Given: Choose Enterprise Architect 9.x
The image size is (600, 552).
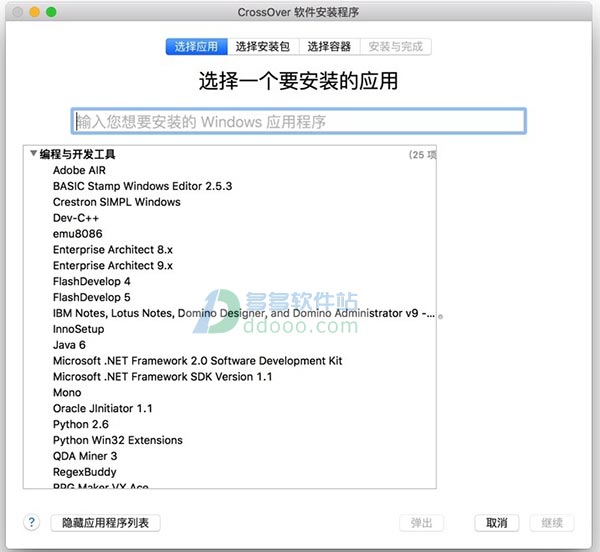Looking at the screenshot, I should point(113,265).
